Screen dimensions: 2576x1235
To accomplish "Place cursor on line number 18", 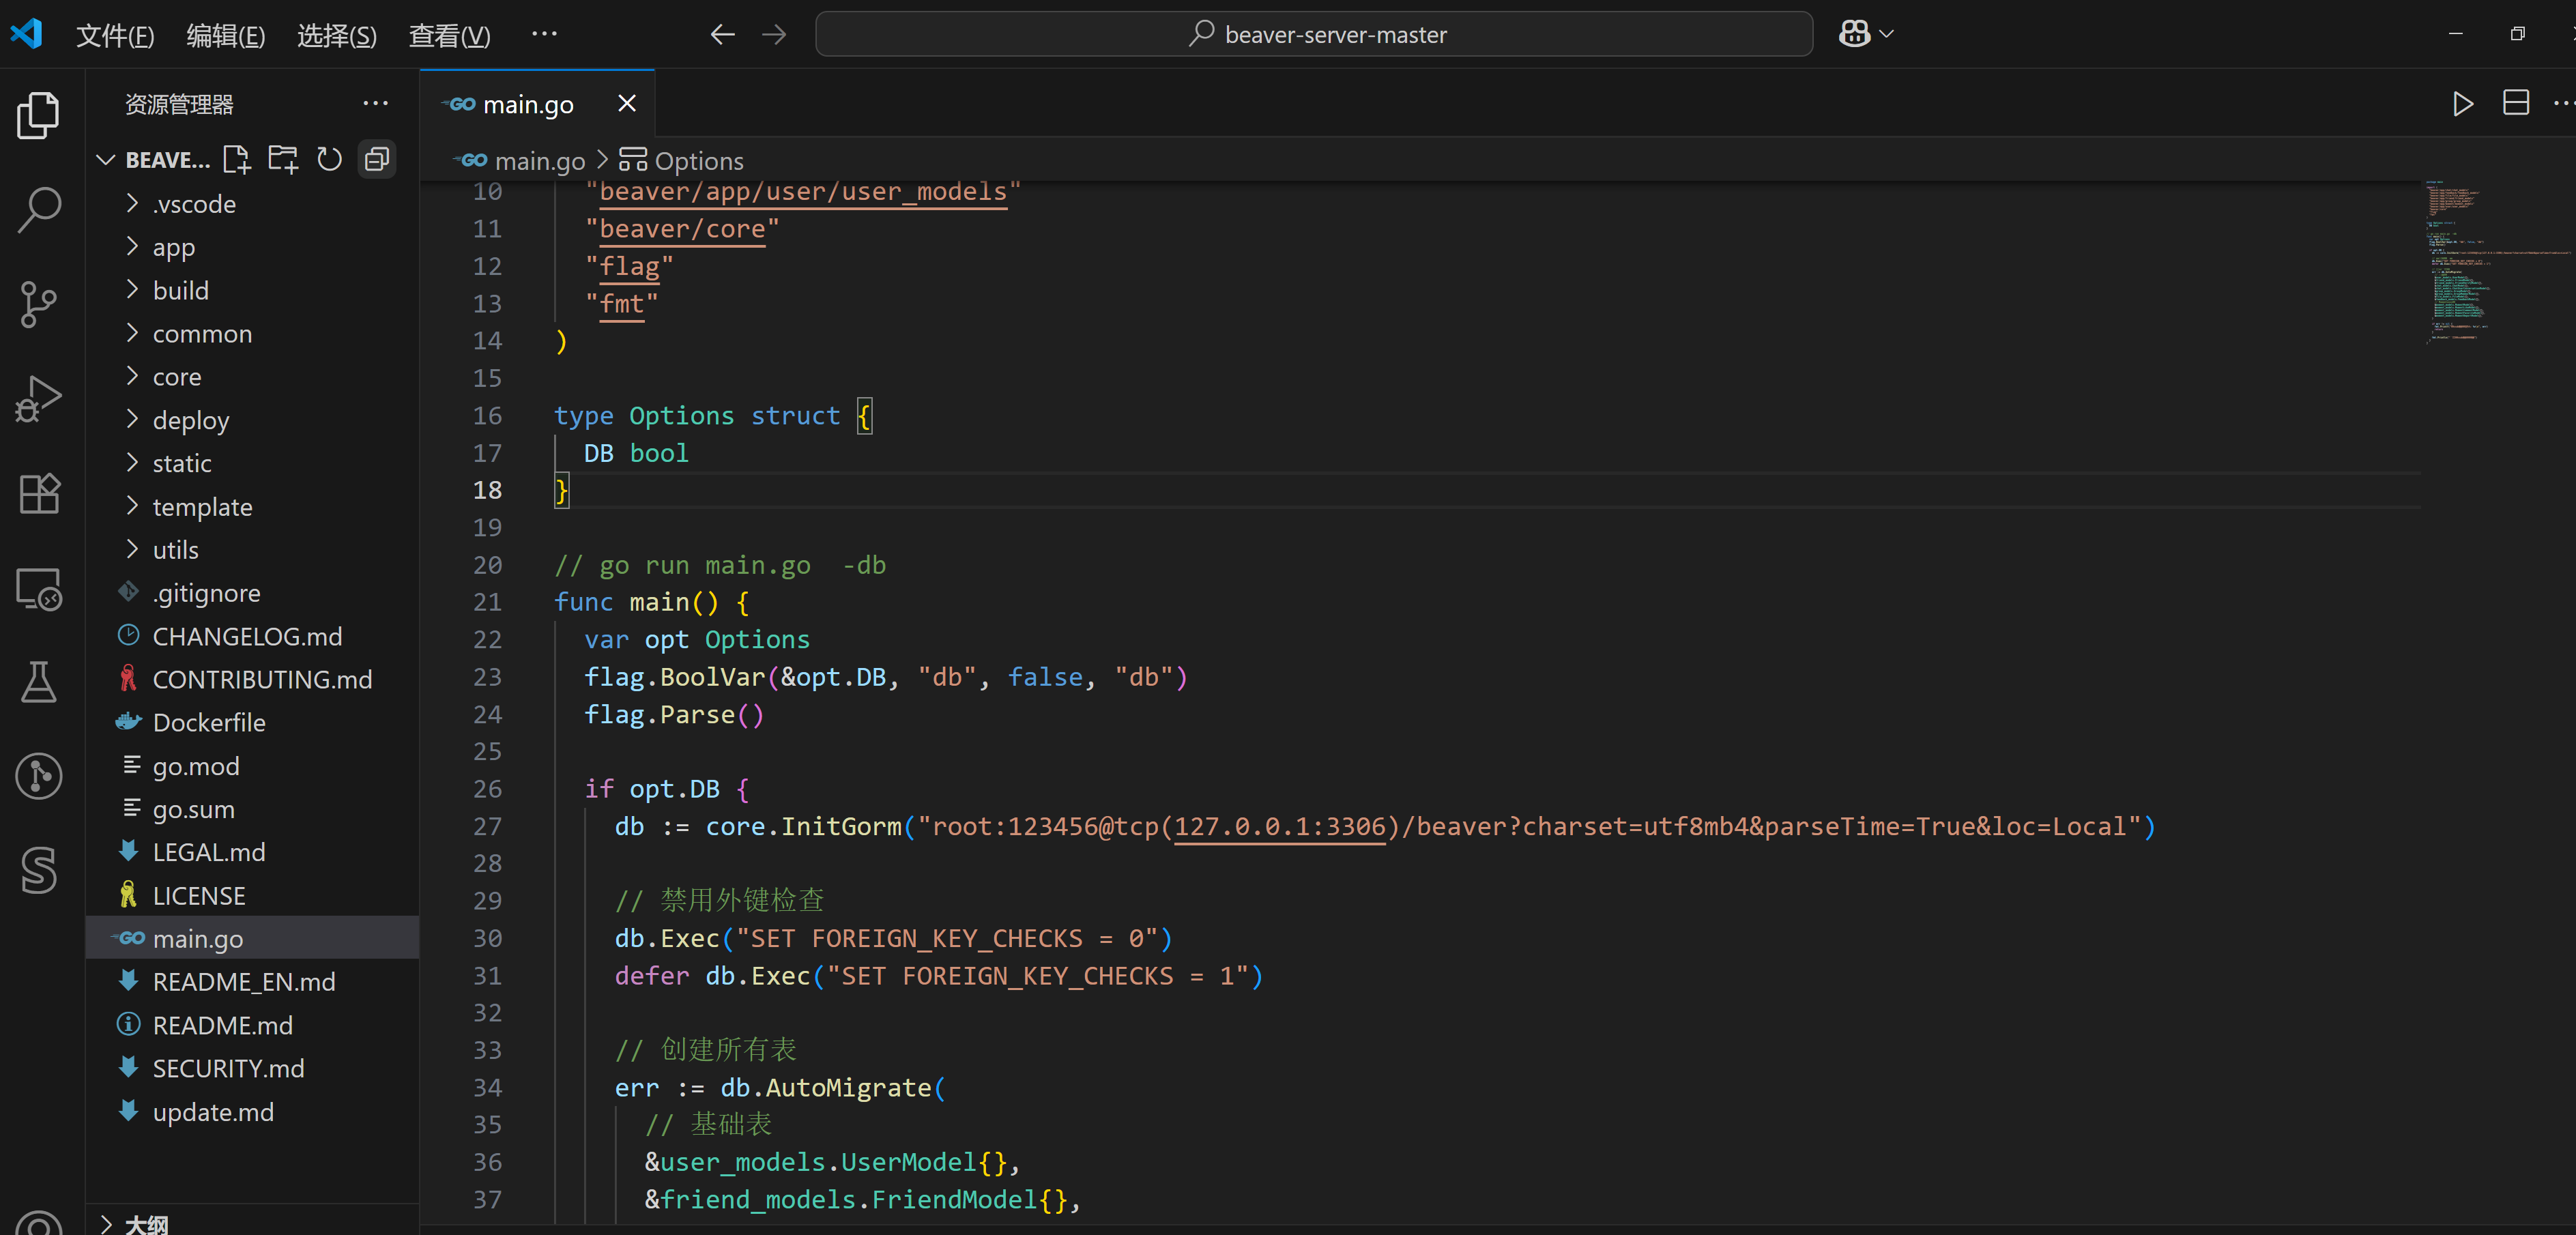I will (487, 490).
